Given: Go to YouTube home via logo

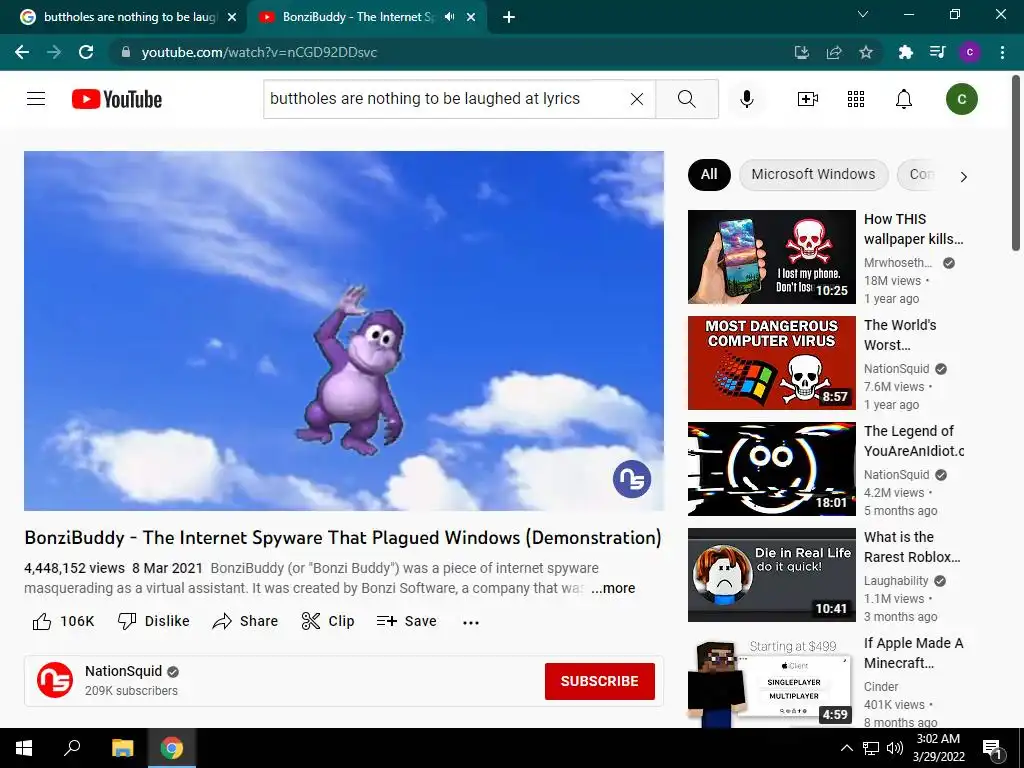Looking at the screenshot, I should 117,99.
